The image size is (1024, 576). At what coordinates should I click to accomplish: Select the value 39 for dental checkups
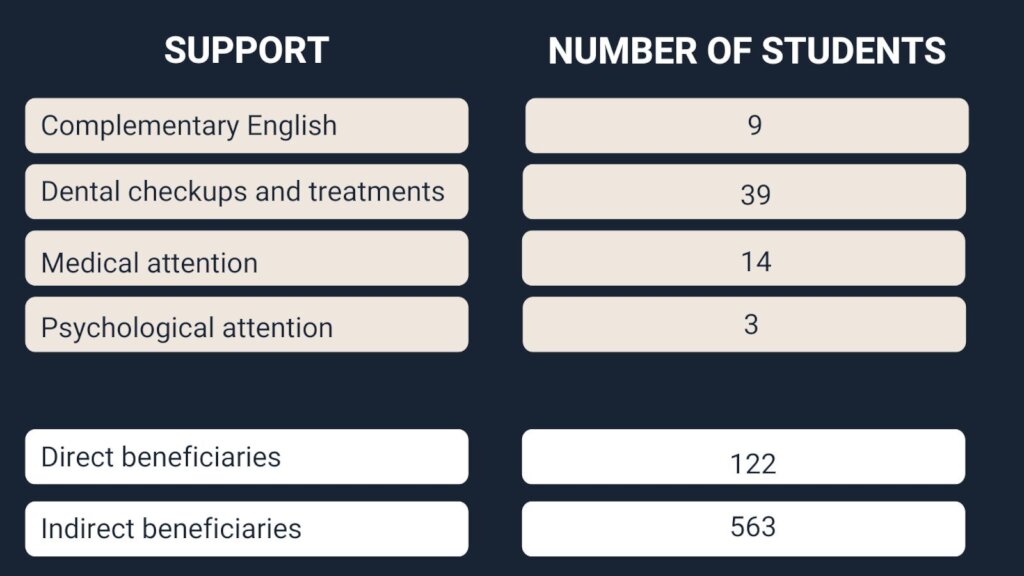click(x=755, y=195)
